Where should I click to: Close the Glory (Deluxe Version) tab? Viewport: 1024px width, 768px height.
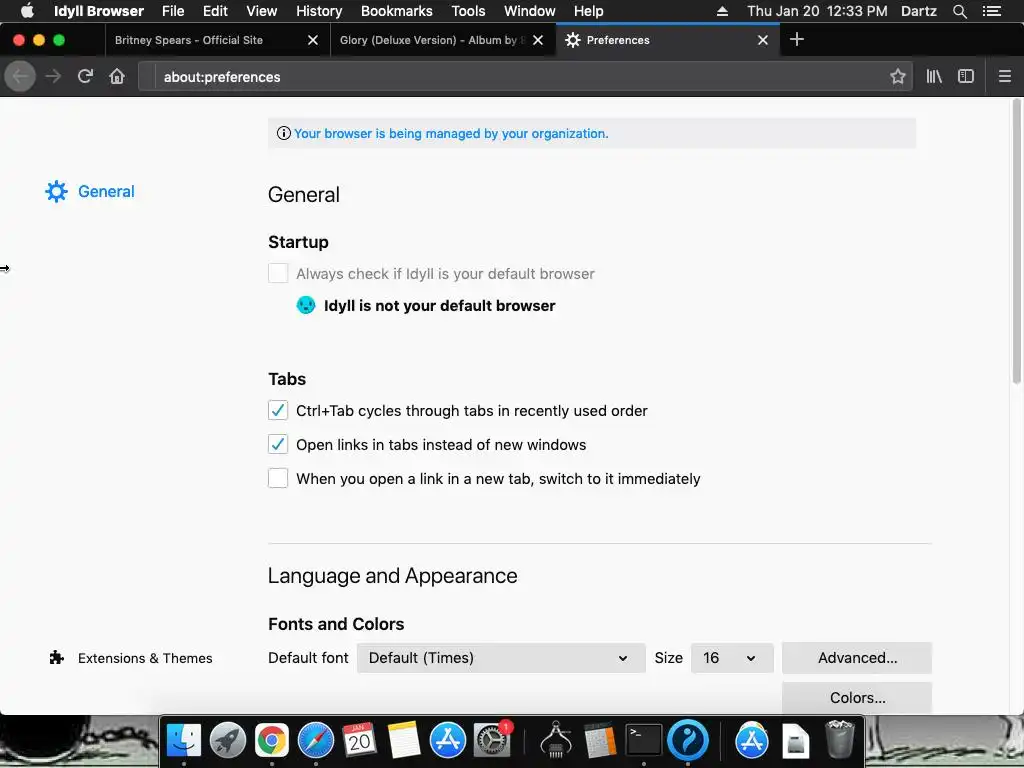(x=538, y=40)
